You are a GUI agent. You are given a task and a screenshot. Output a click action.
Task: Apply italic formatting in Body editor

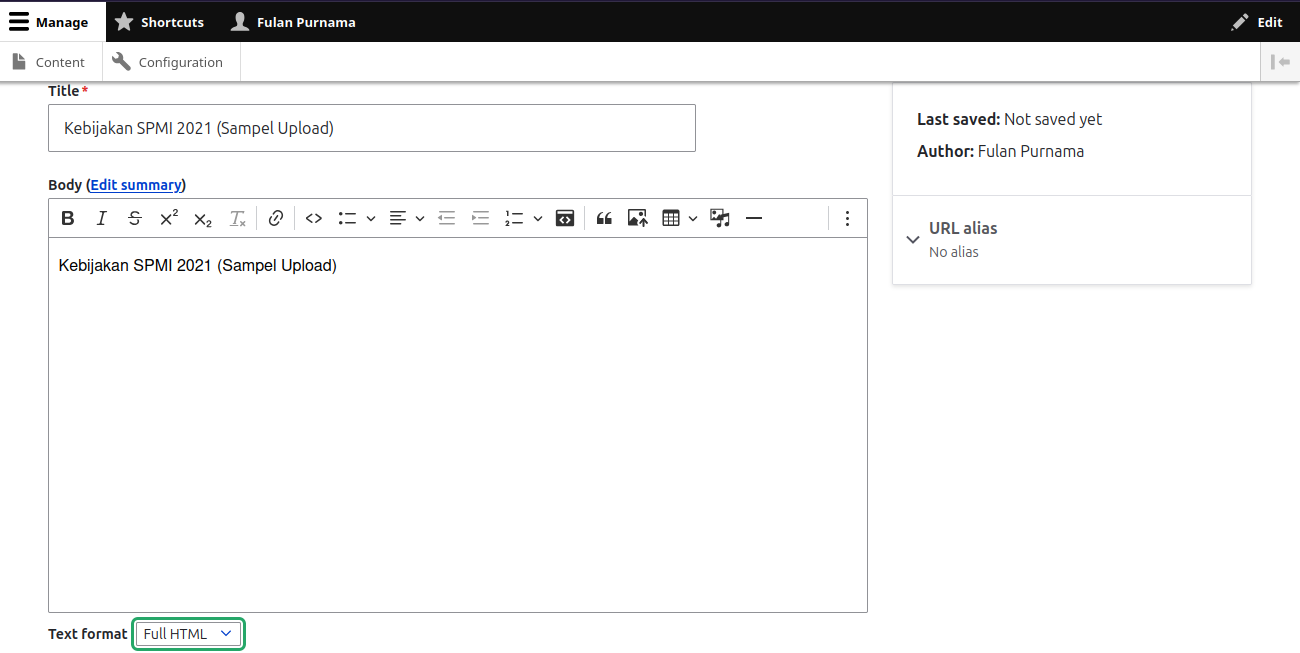(101, 218)
